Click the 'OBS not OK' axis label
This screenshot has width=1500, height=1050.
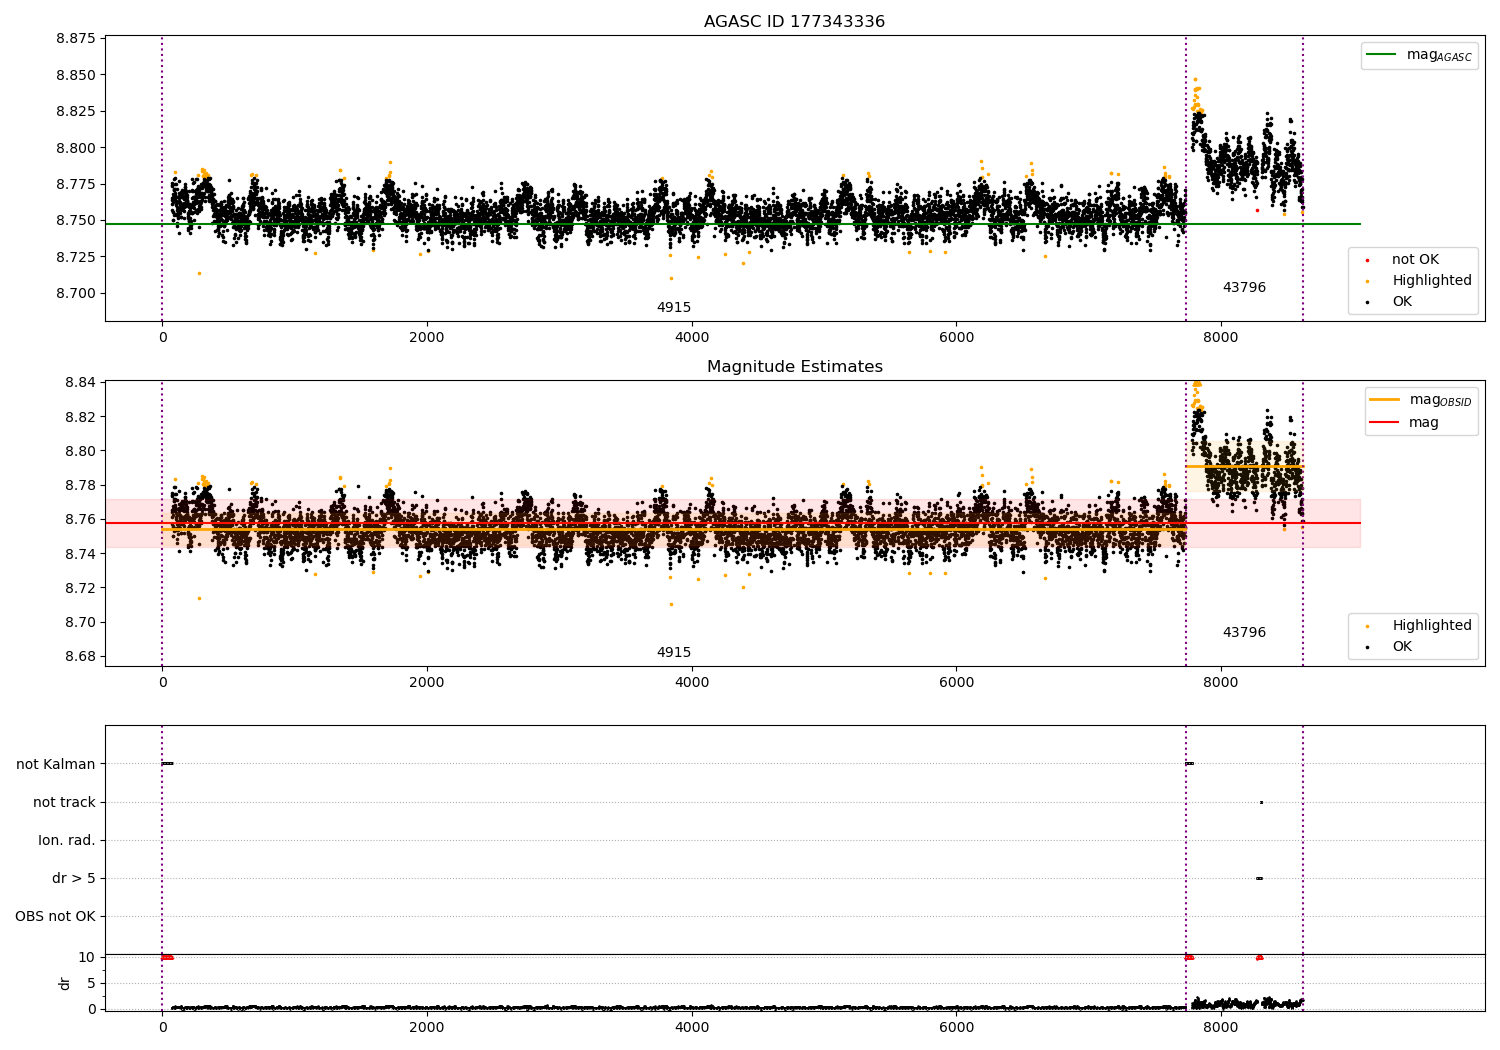click(55, 917)
